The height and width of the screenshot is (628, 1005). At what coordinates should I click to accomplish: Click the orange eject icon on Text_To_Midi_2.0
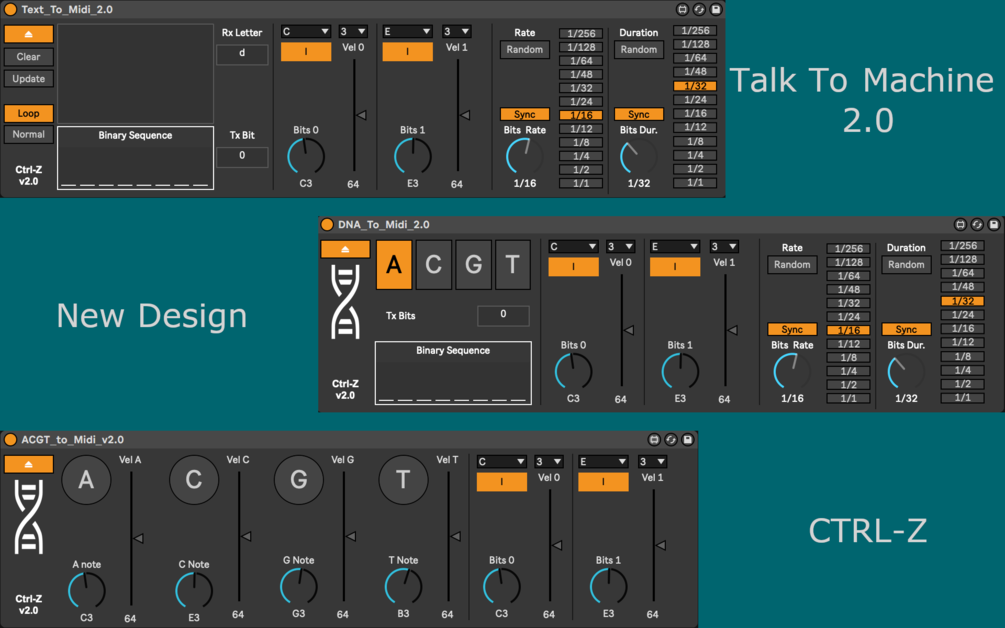click(28, 33)
